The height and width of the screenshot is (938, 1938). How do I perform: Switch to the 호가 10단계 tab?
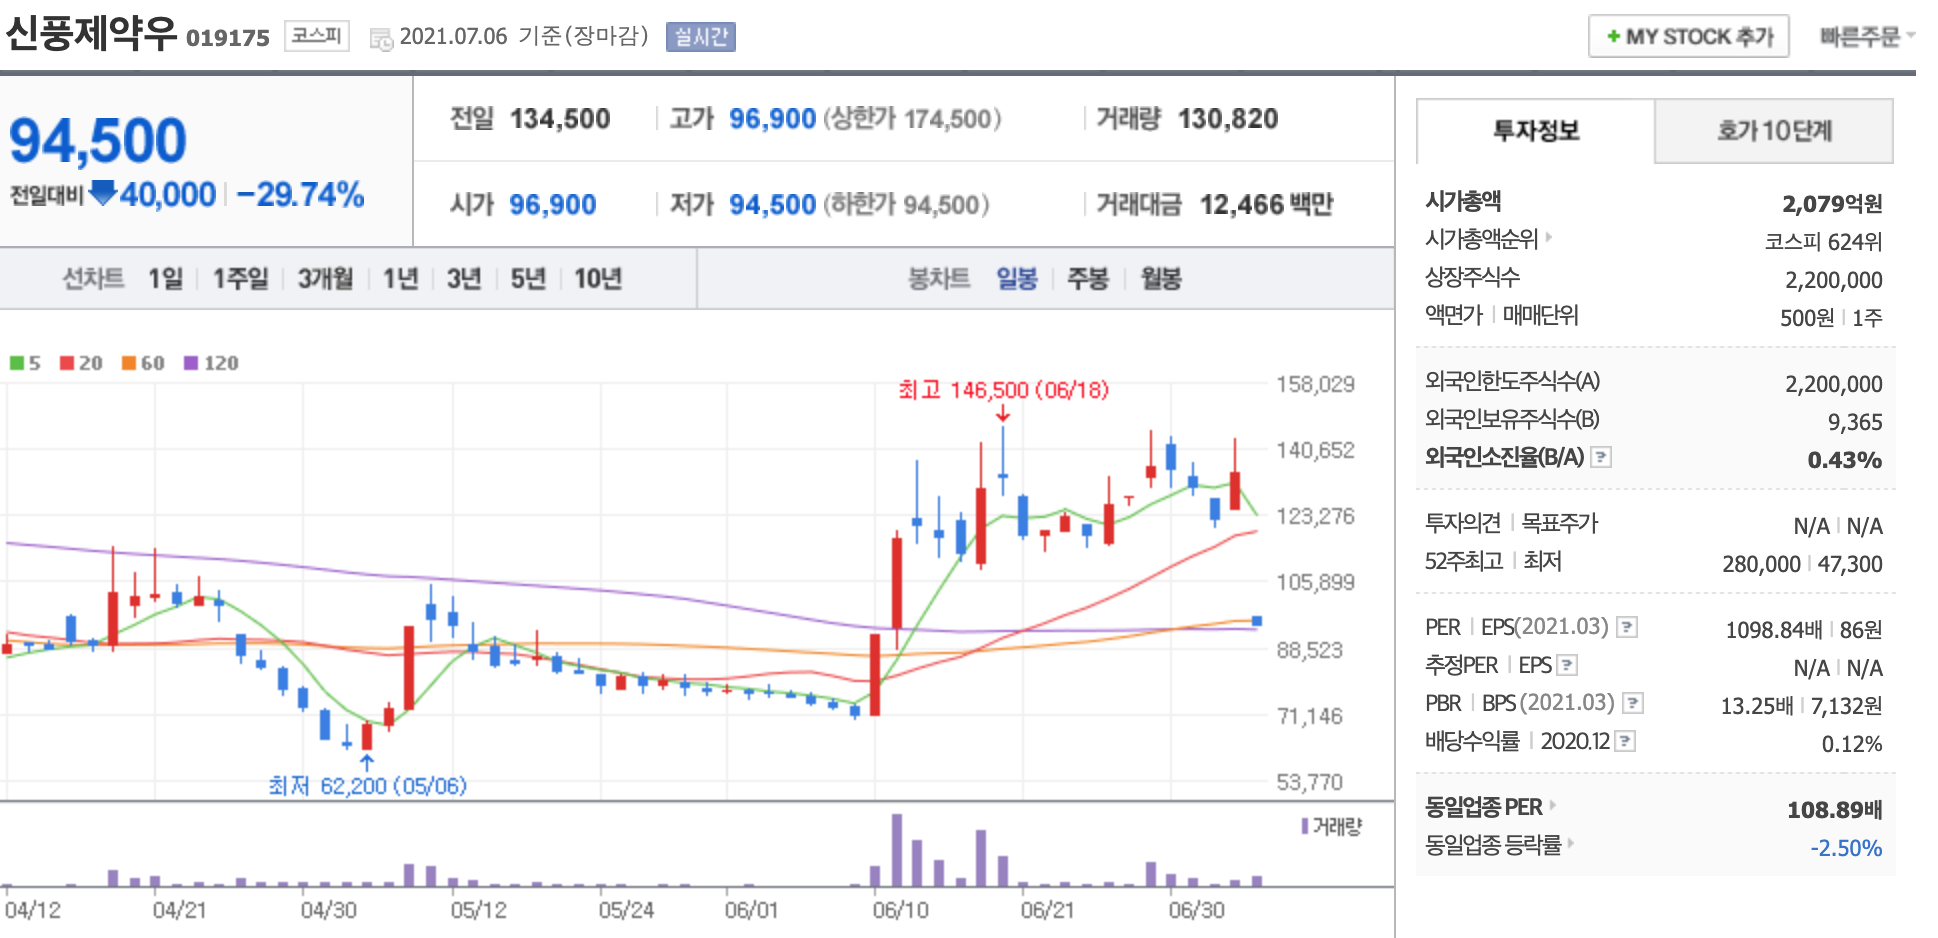(1774, 131)
